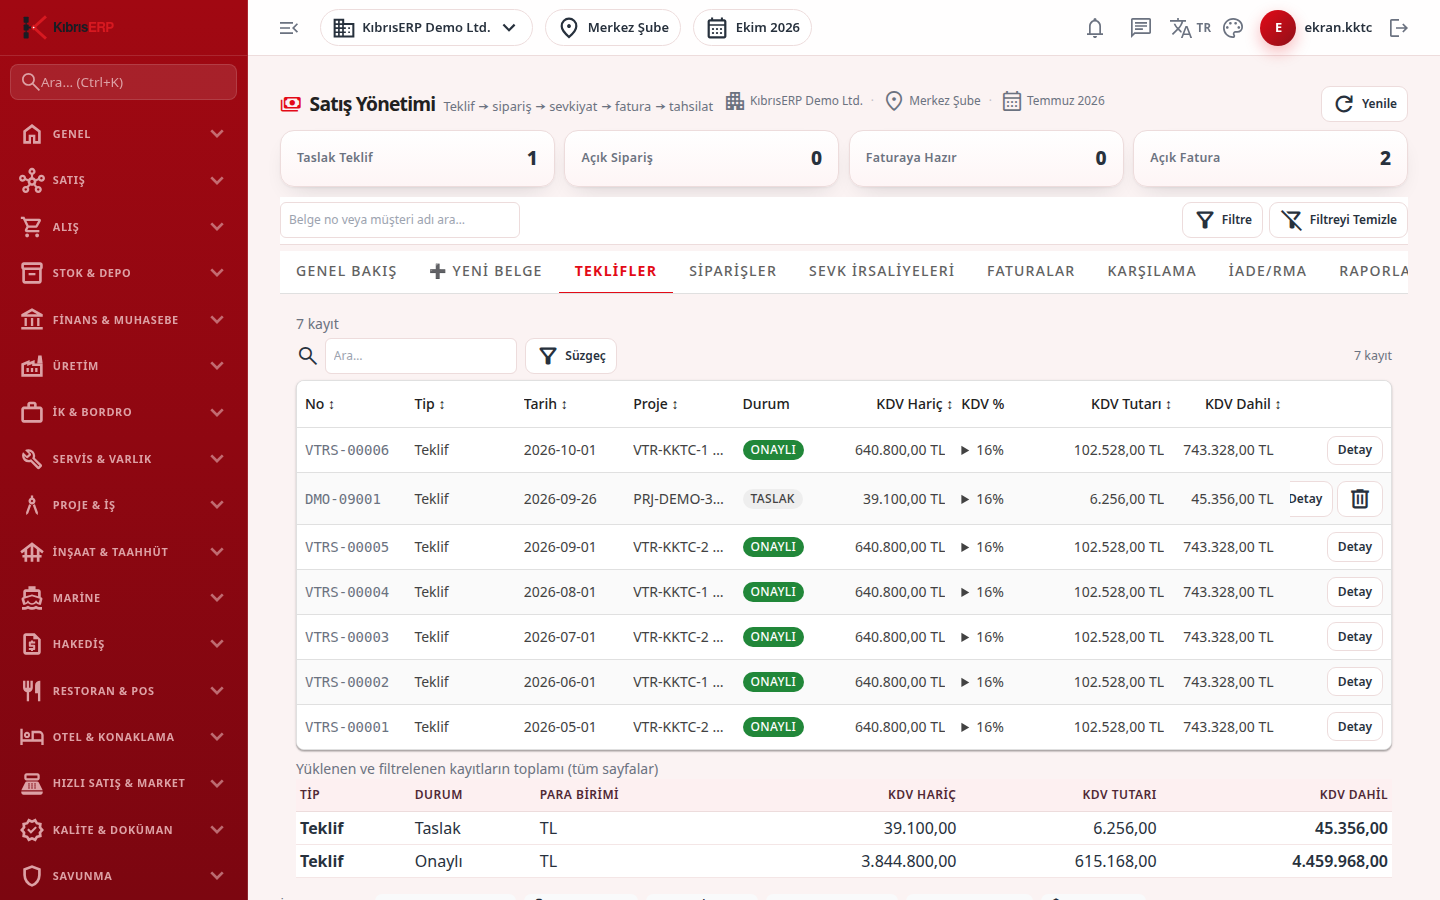Image resolution: width=1440 pixels, height=900 pixels.
Task: Open the messages chat icon
Action: [1141, 28]
